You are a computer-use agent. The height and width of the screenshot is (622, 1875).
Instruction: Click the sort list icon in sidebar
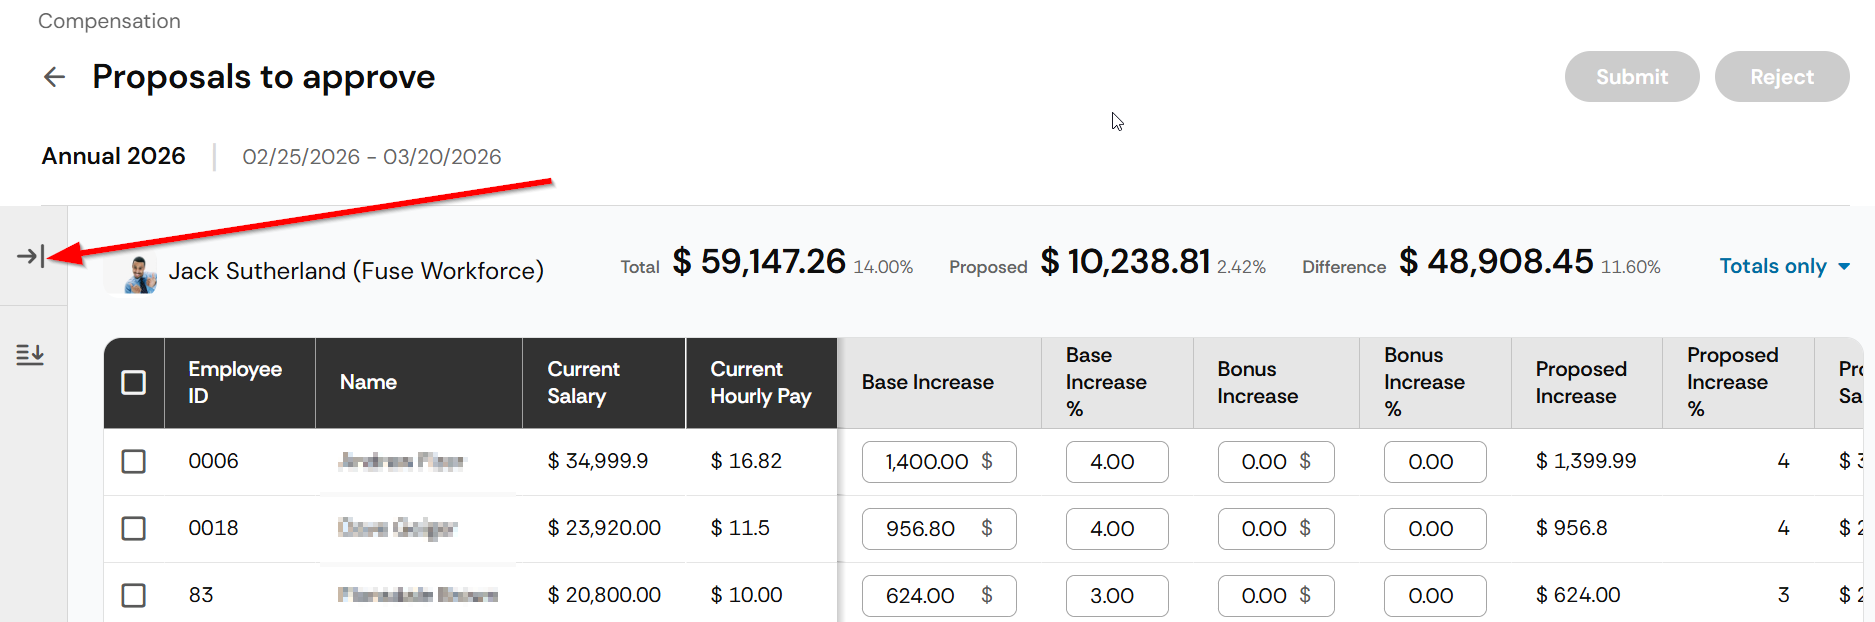point(30,355)
